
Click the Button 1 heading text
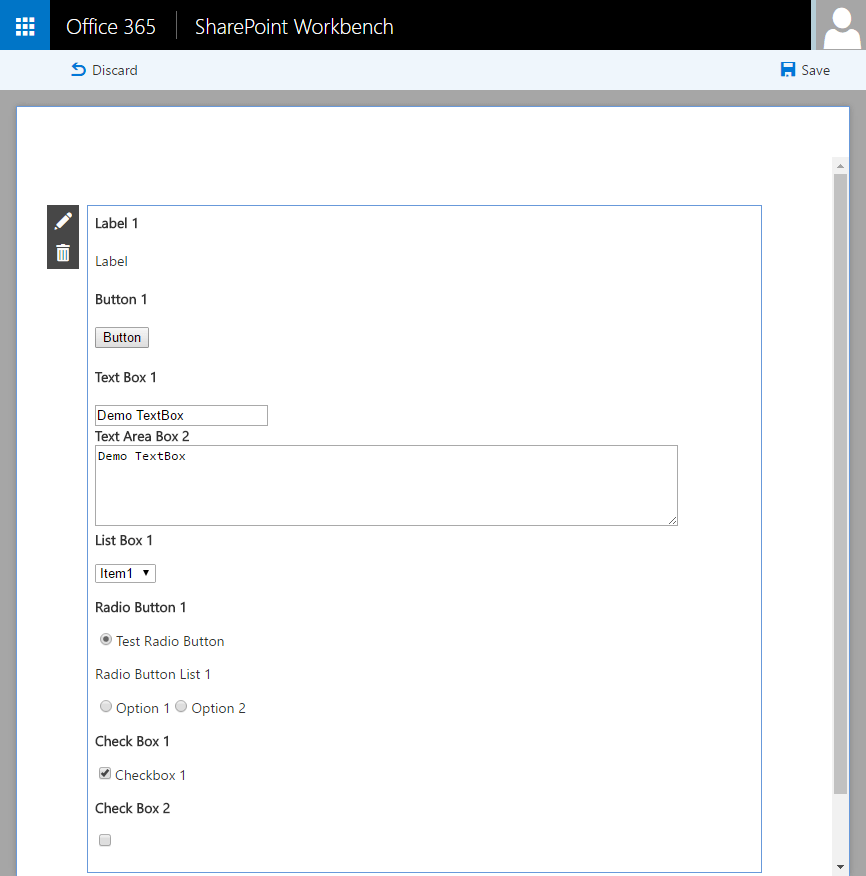point(121,299)
